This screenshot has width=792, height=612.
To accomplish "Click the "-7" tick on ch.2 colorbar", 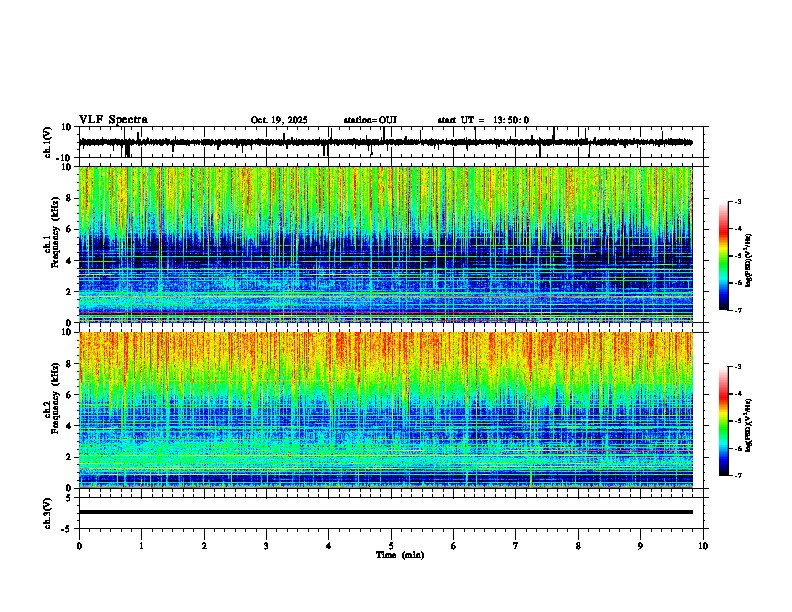I will click(738, 475).
